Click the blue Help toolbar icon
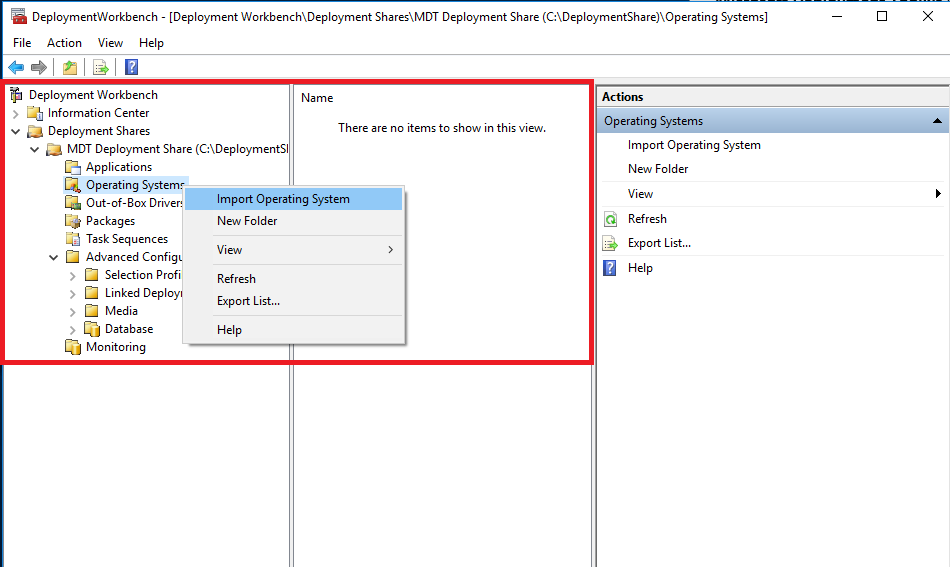This screenshot has height=567, width=950. 131,67
